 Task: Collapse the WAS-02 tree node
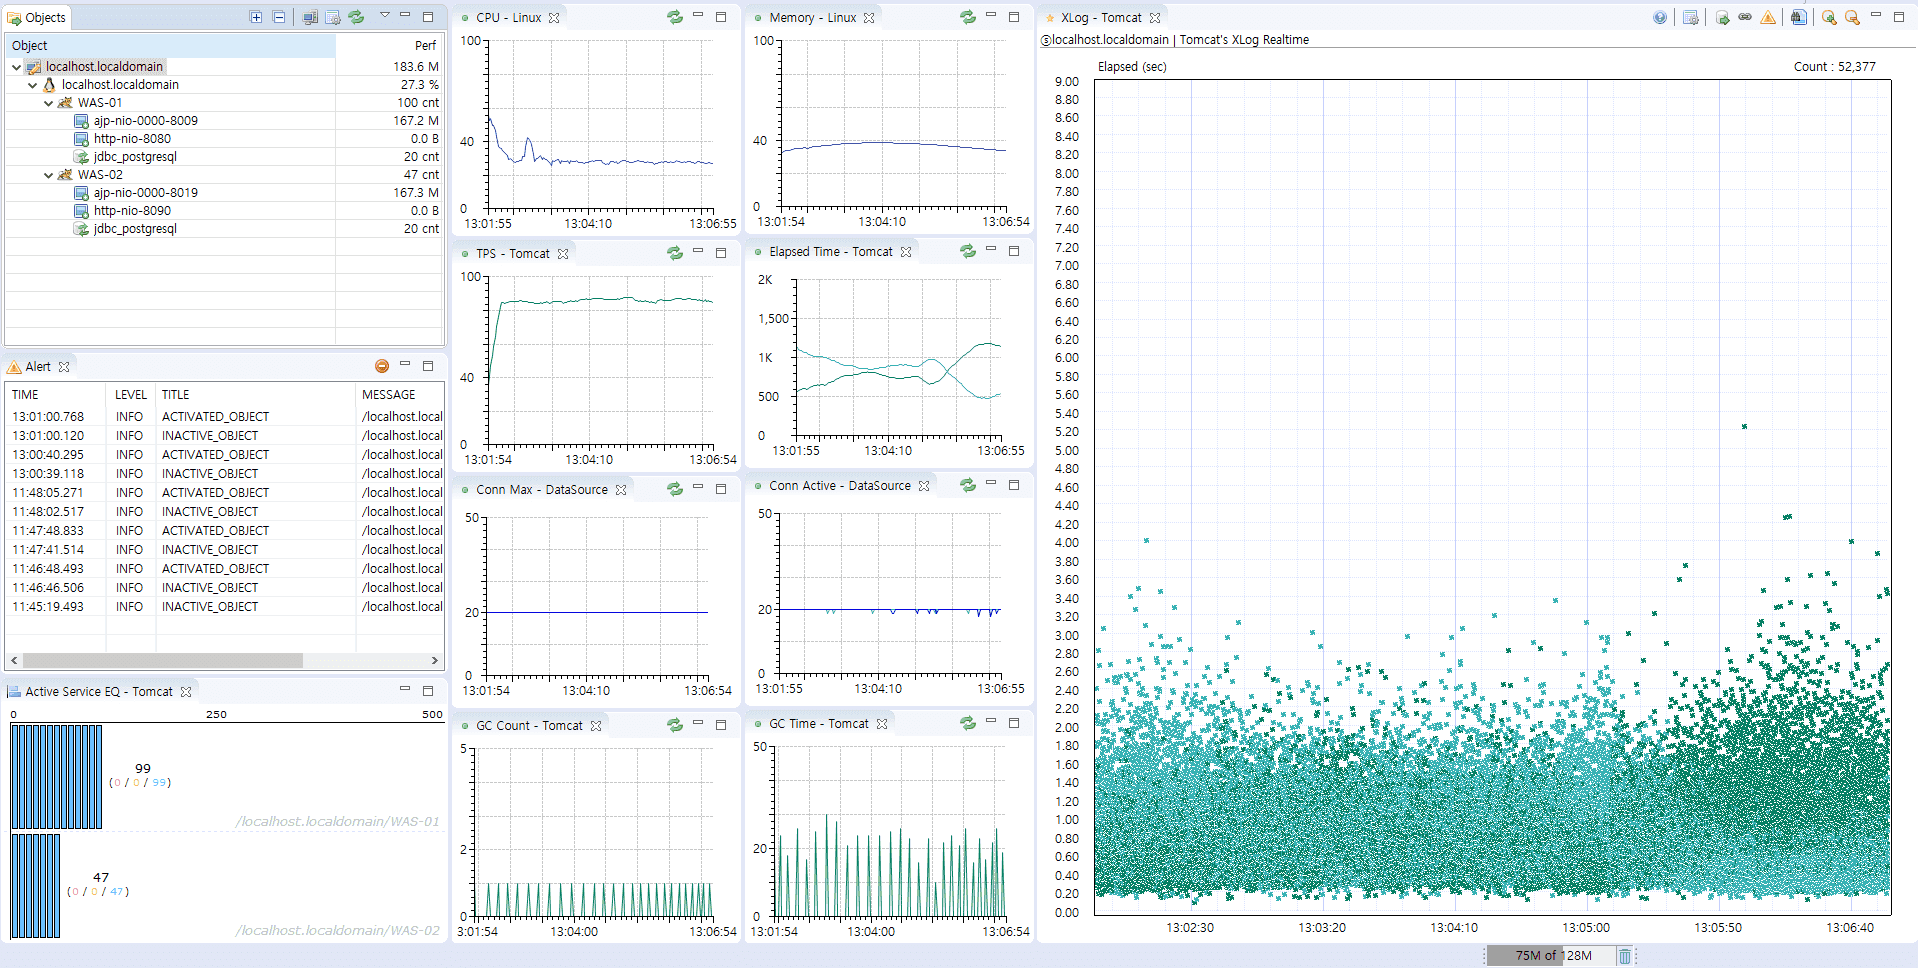48,175
